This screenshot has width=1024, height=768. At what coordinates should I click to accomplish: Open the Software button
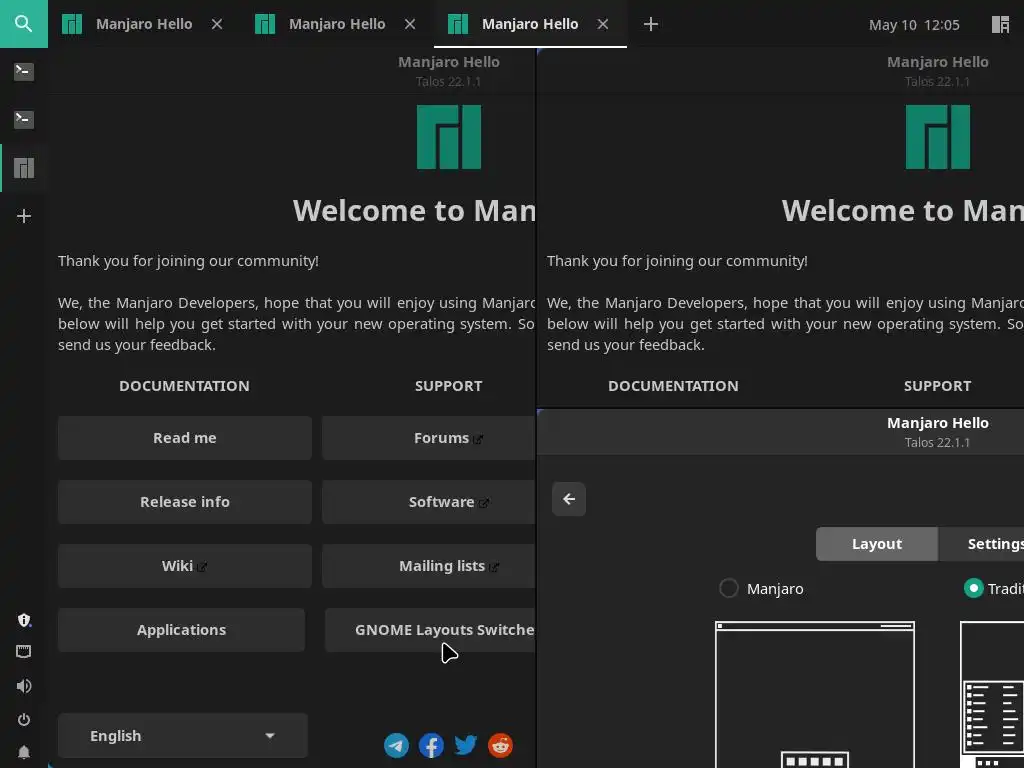click(x=428, y=502)
